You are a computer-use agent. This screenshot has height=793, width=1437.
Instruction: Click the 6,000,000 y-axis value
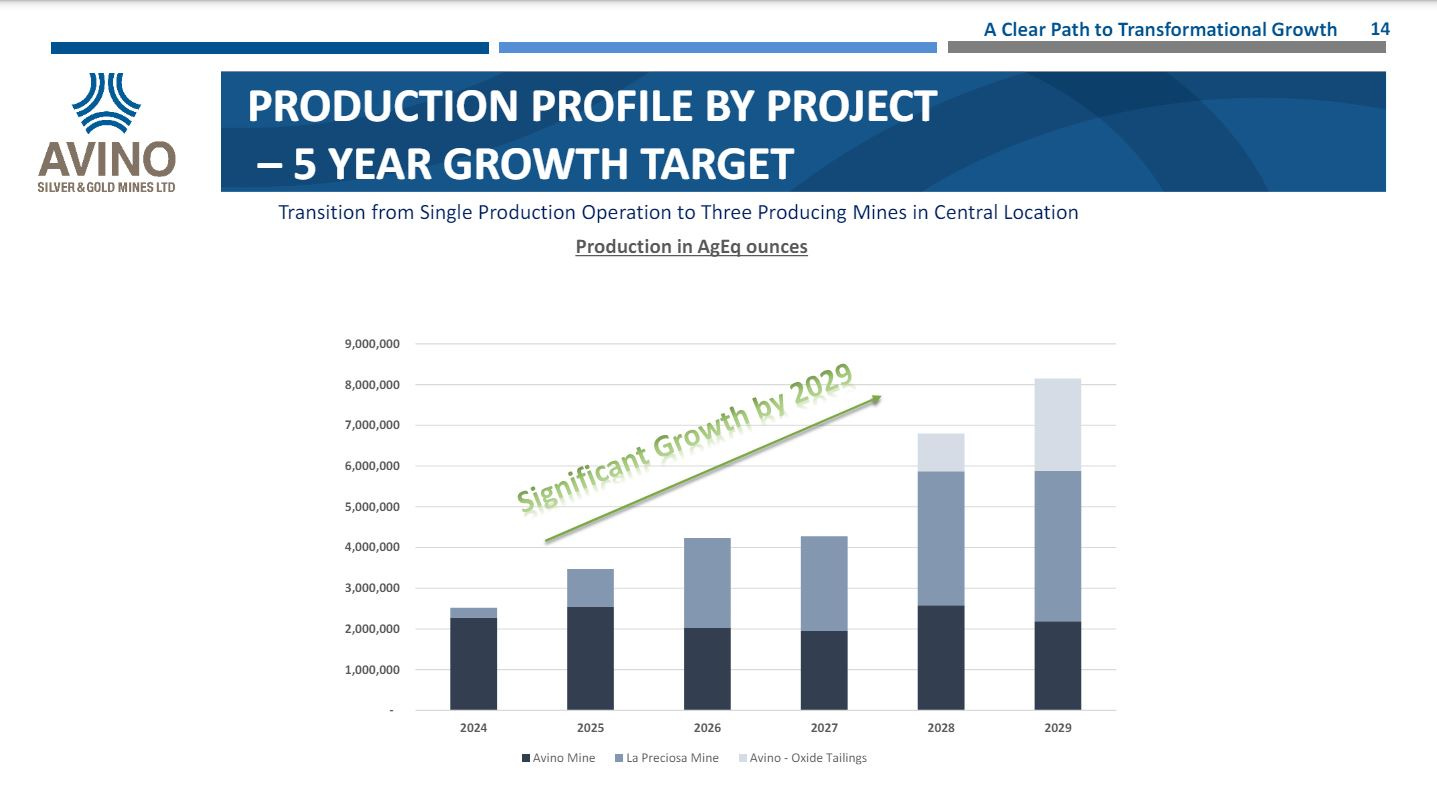(371, 466)
